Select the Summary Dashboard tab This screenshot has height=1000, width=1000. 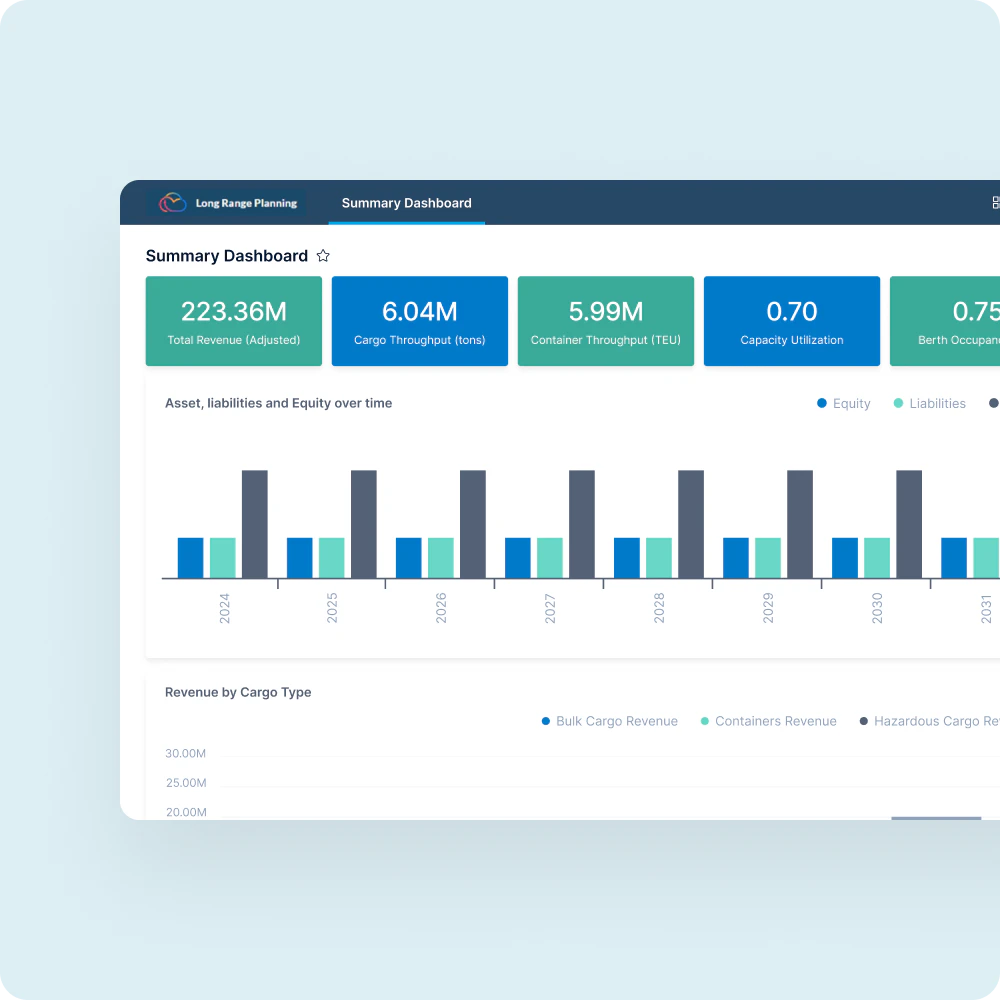point(406,203)
